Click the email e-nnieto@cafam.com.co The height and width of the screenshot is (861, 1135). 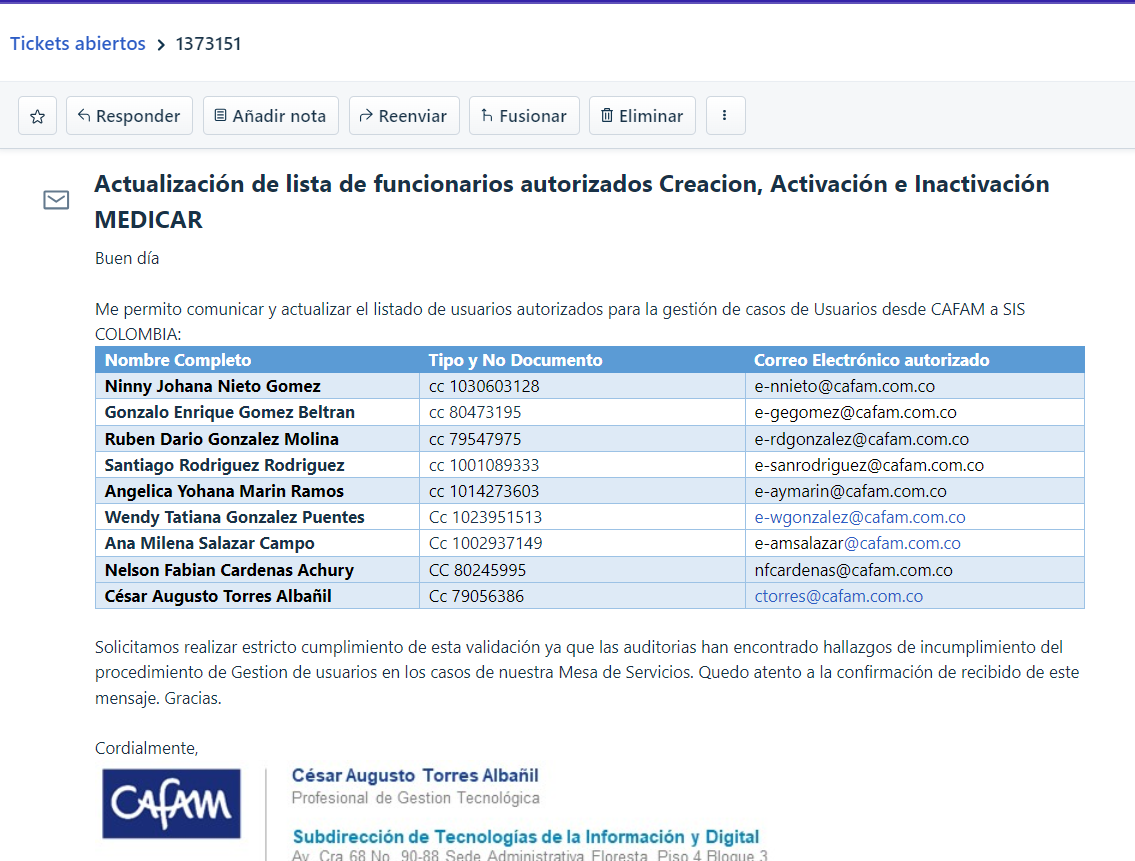click(x=845, y=386)
